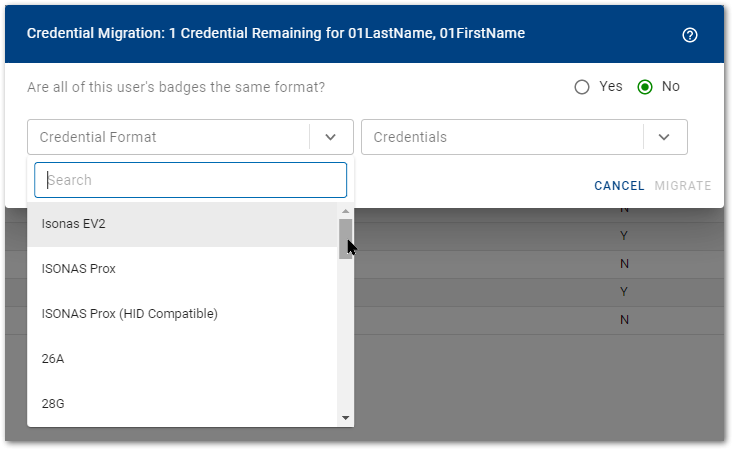Expand the Credentials dropdown chevron
This screenshot has height=450, width=733.
[x=664, y=137]
